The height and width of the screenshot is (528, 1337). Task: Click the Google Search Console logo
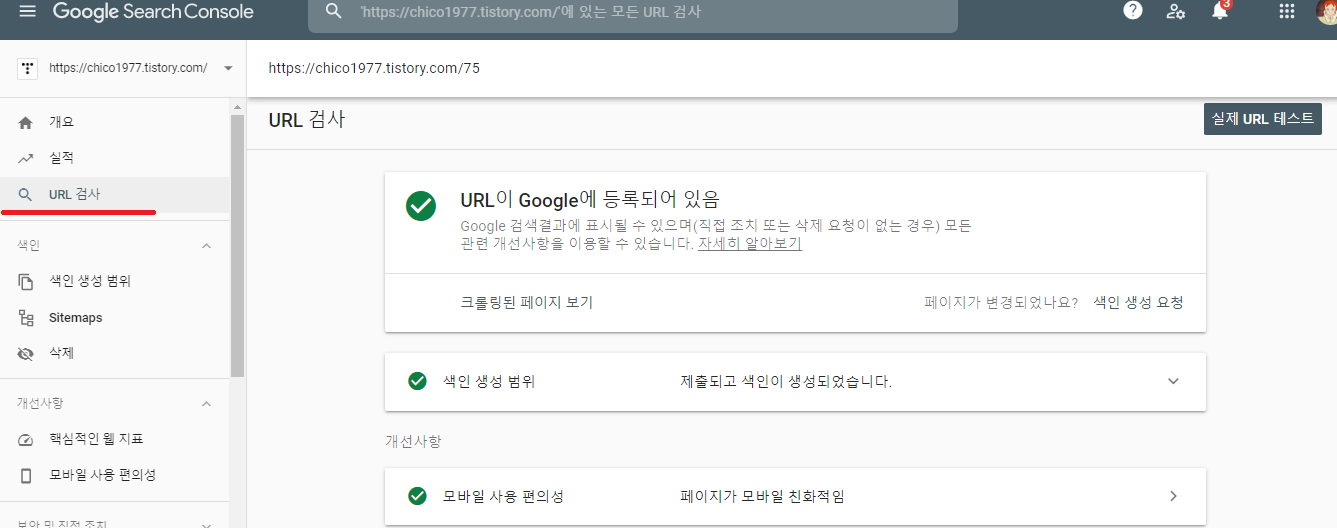[153, 12]
